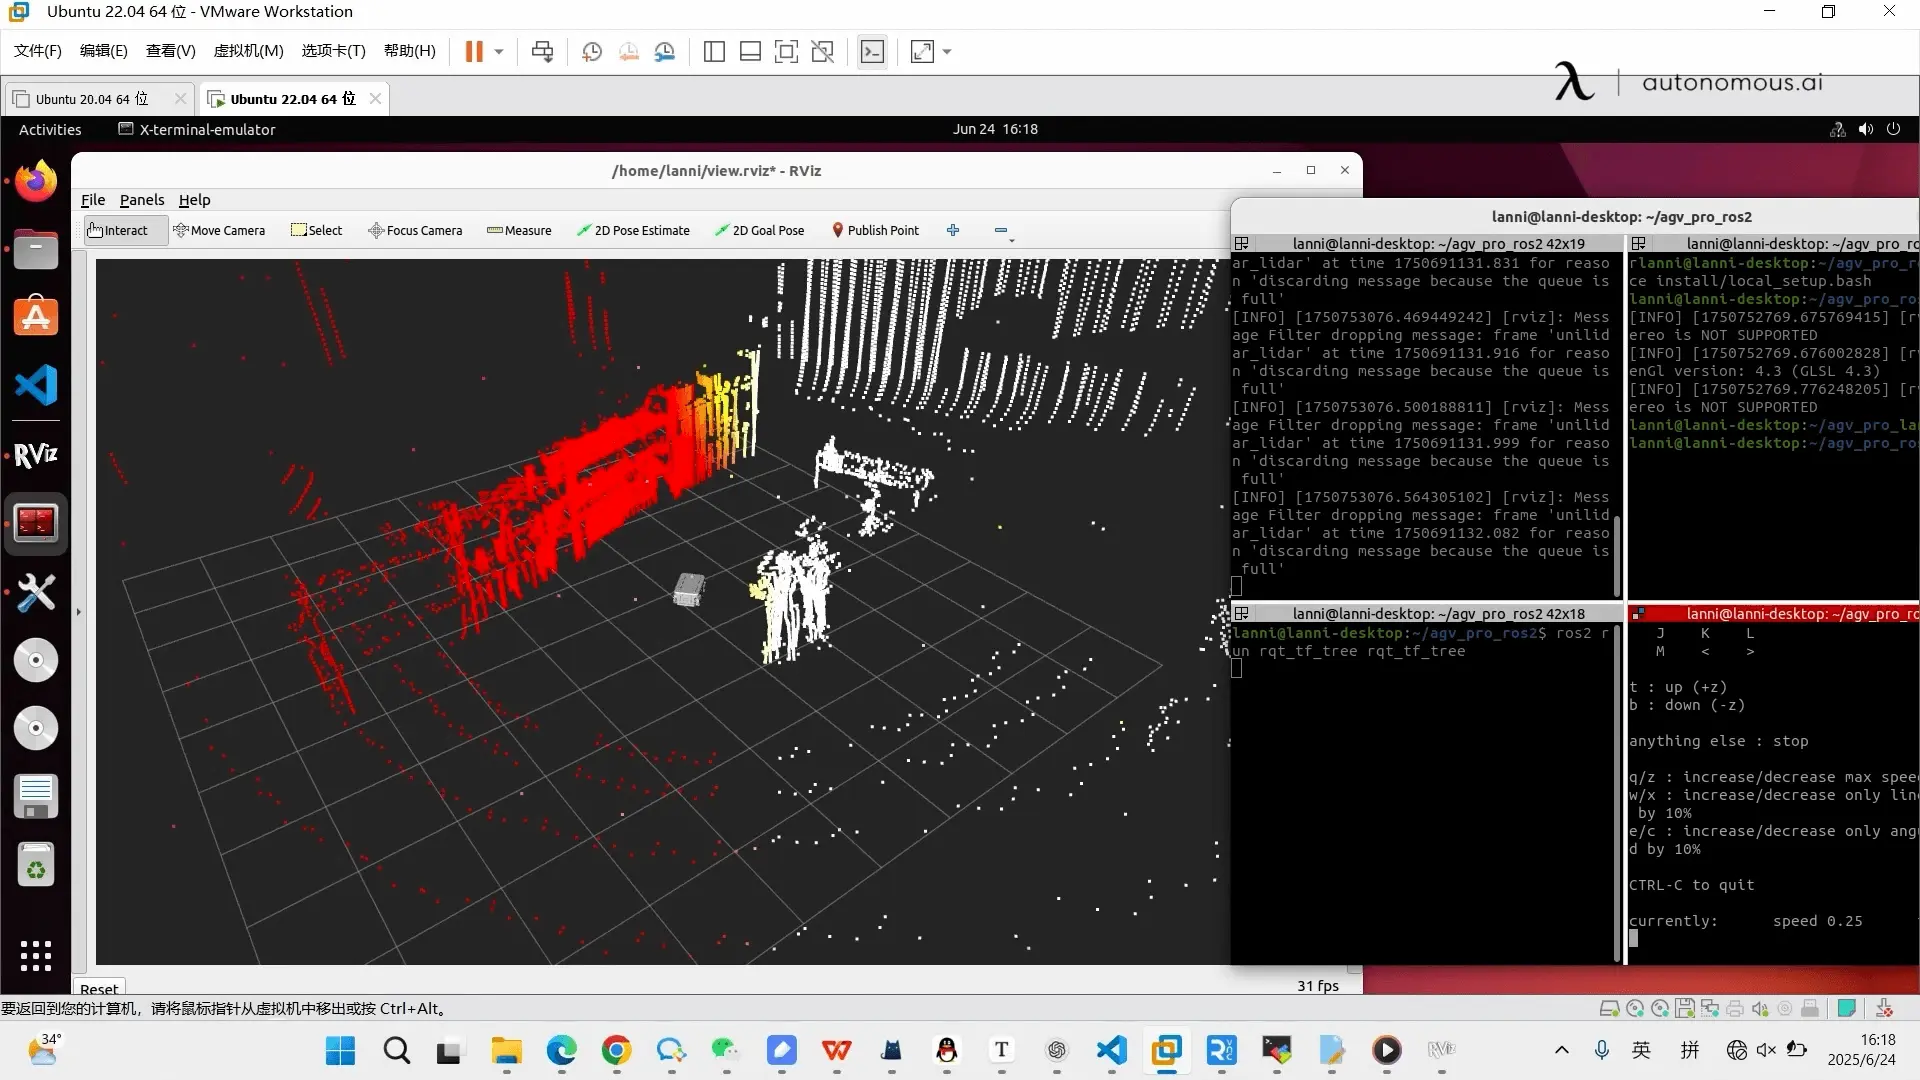This screenshot has height=1080, width=1920.
Task: Expand the hidden left panel arrow
Action: coord(78,611)
